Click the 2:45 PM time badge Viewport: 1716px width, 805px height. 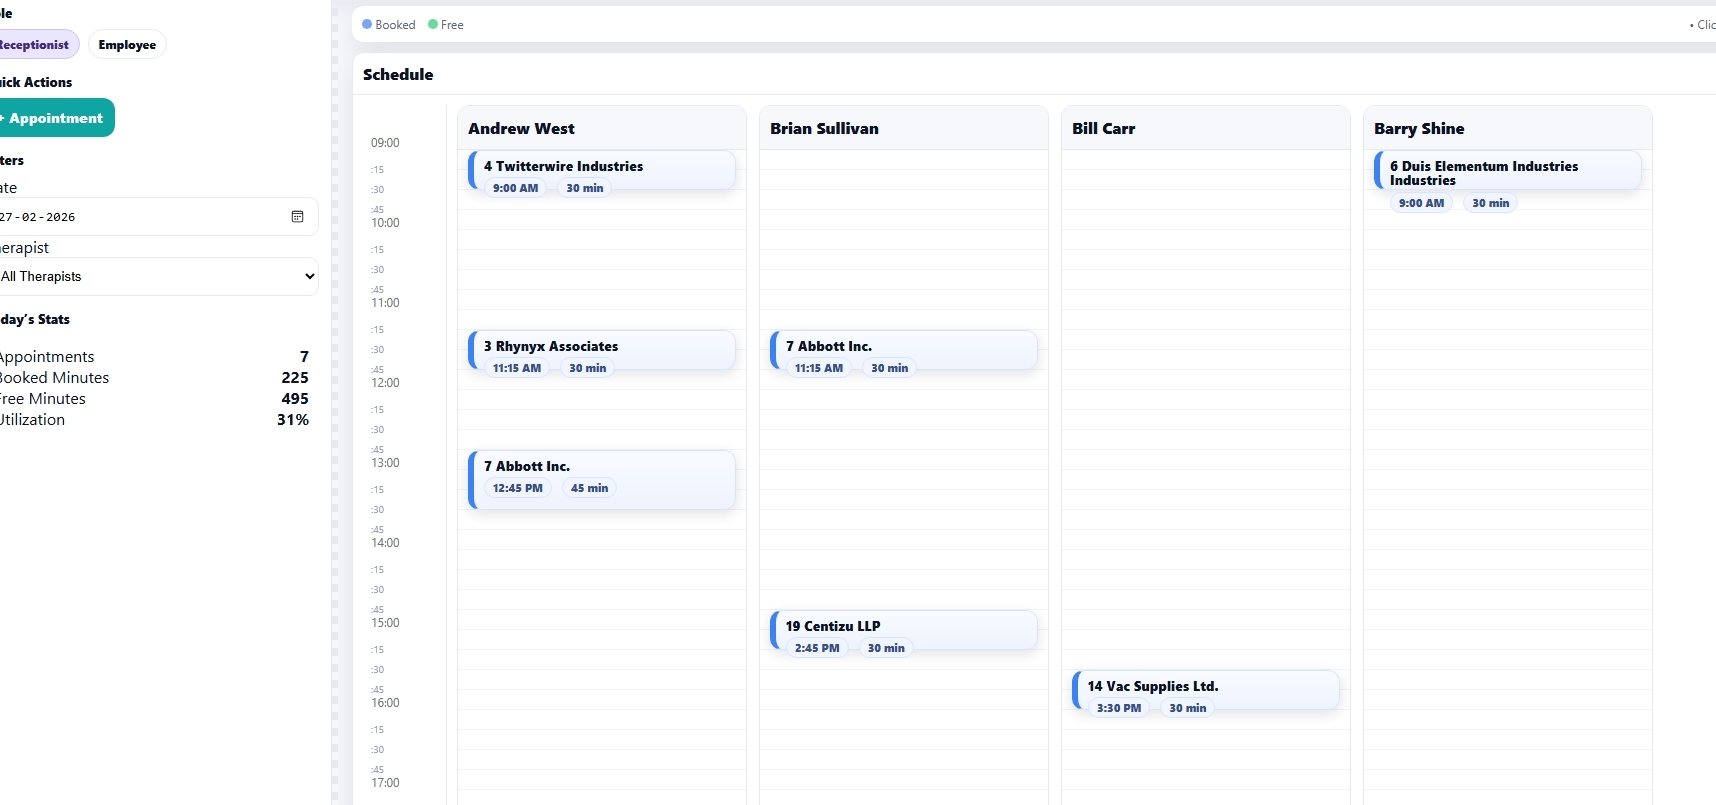817,648
